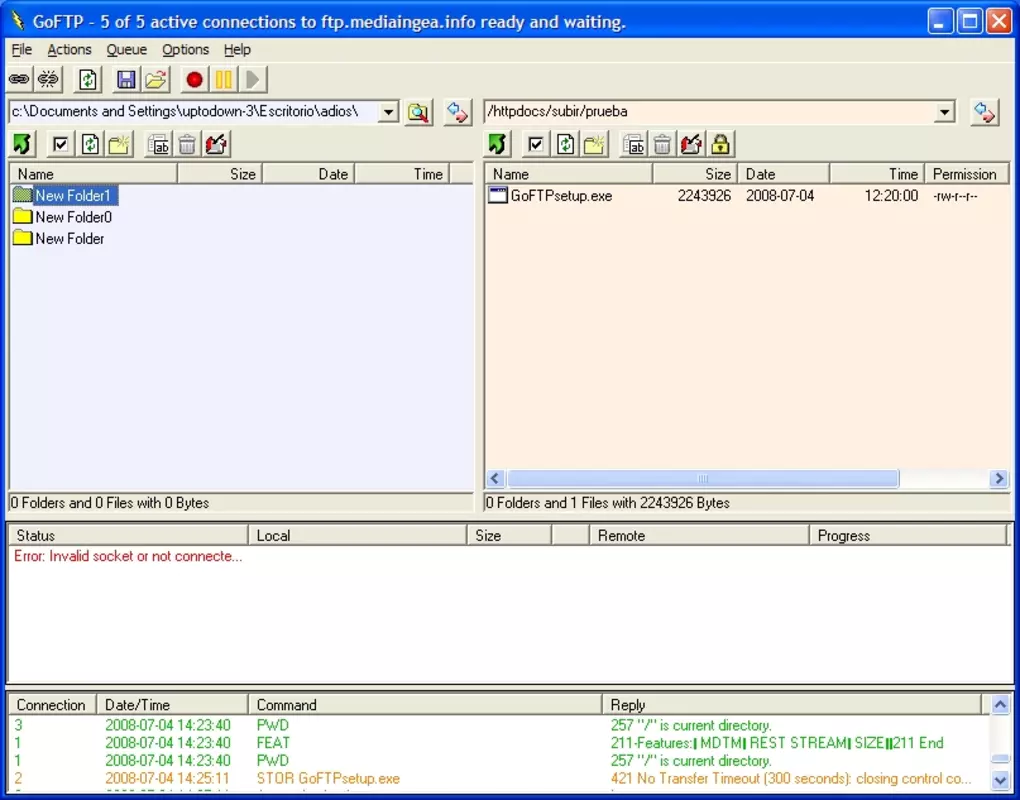Click the rename icon in the remote pane
This screenshot has height=800, width=1020.
pos(634,144)
